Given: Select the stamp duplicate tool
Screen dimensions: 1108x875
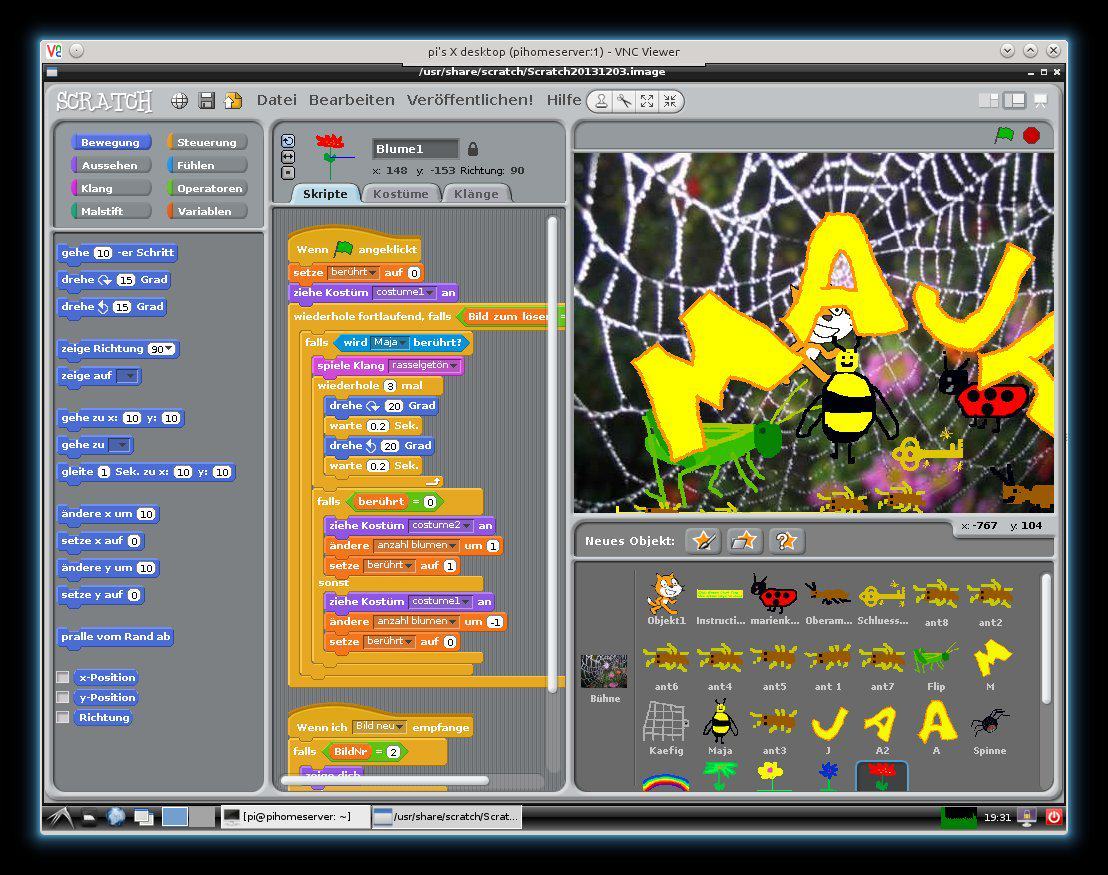Looking at the screenshot, I should [x=600, y=100].
